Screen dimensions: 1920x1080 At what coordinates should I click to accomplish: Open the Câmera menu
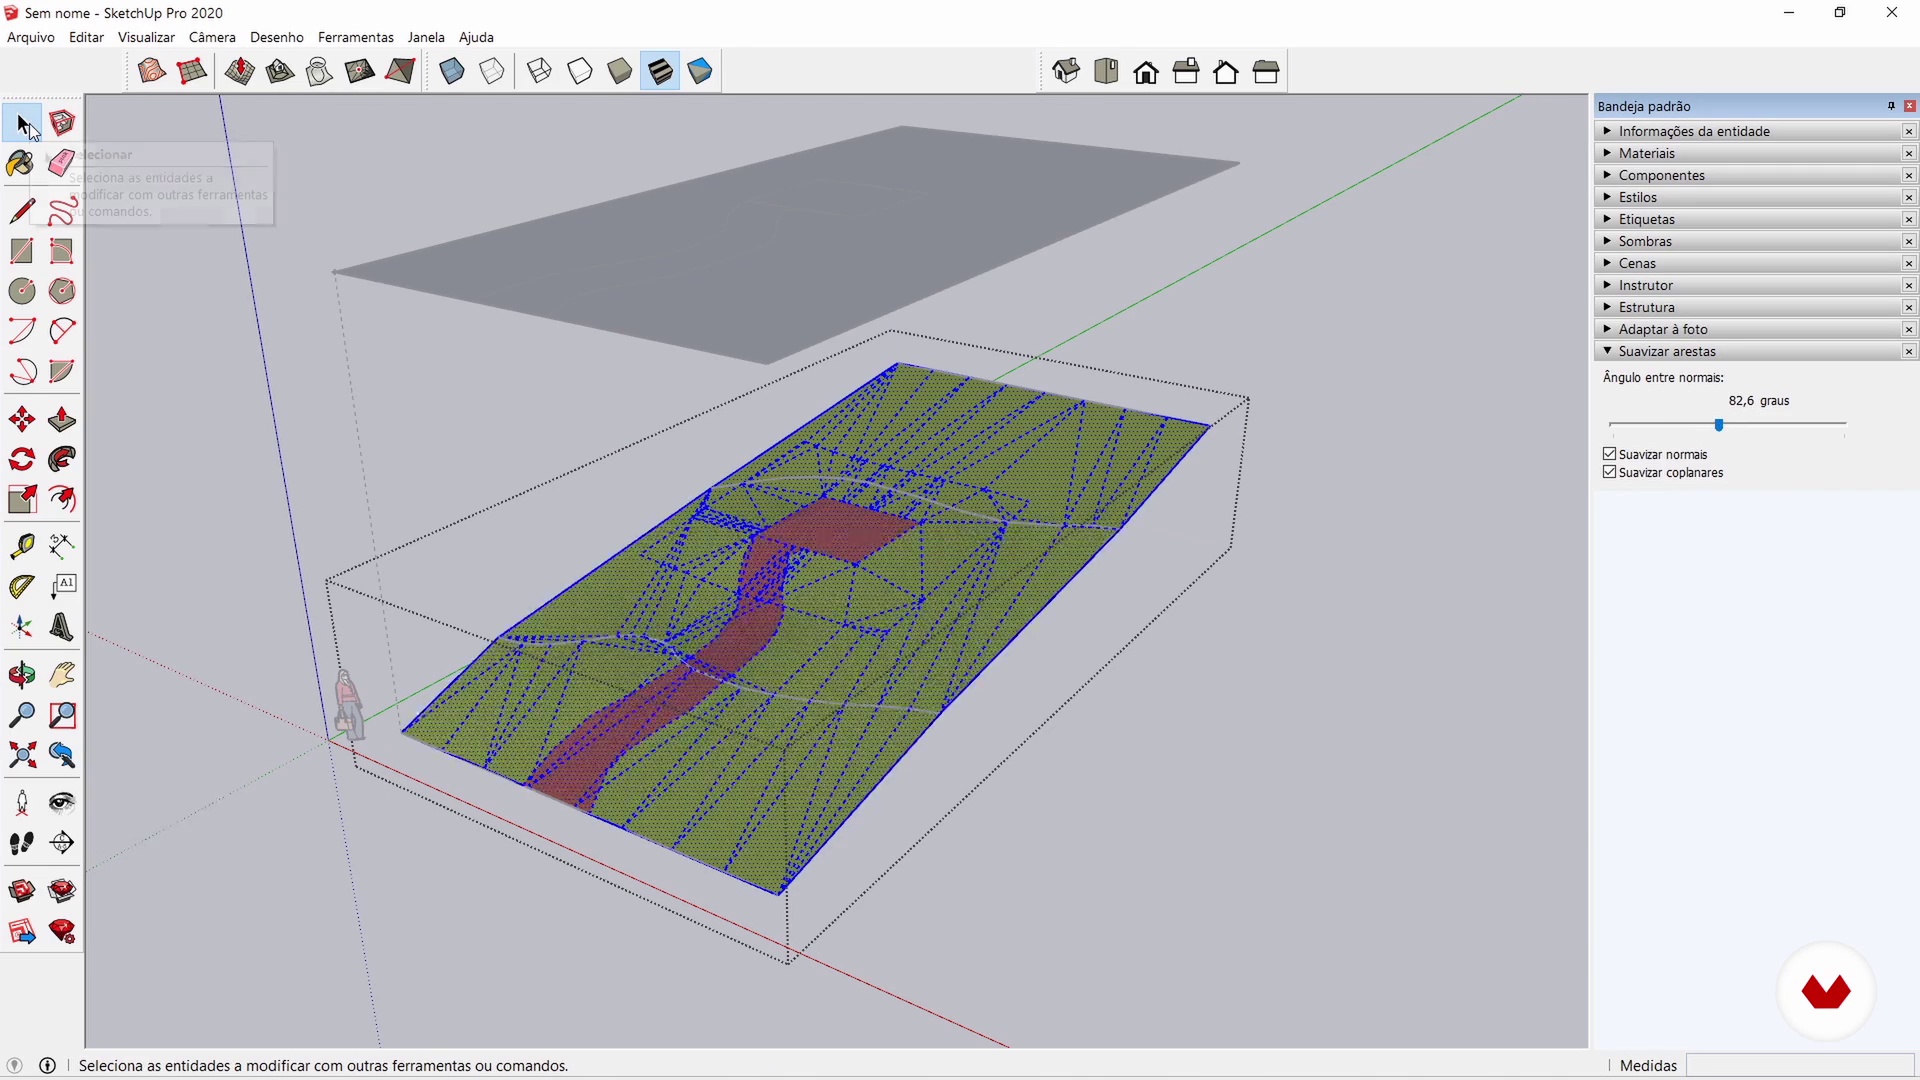click(212, 37)
